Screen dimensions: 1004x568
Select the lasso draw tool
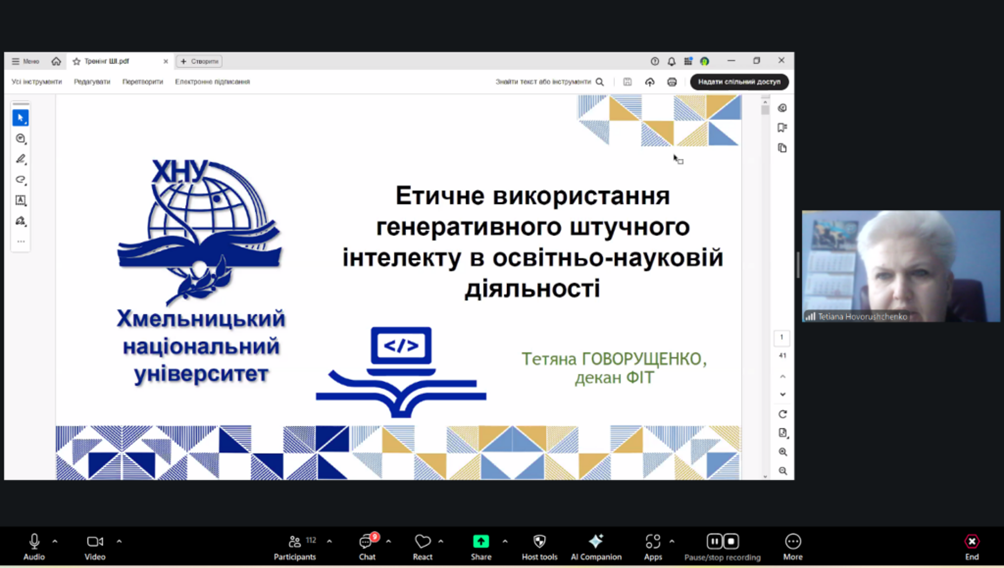pyautogui.click(x=20, y=180)
